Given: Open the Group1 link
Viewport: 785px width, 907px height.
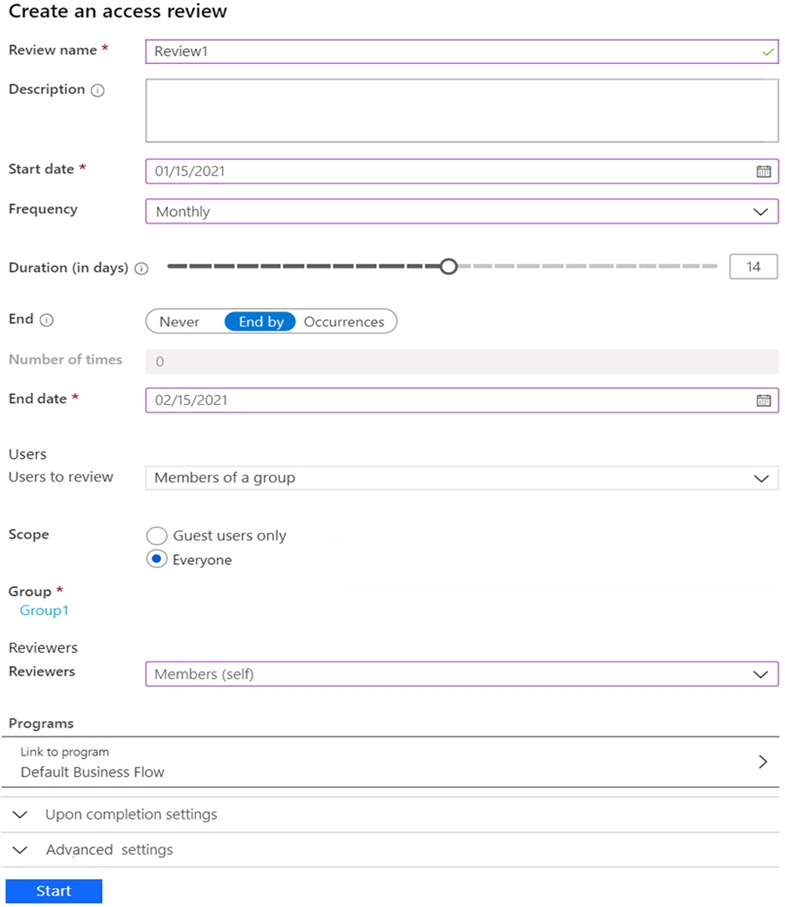Looking at the screenshot, I should (x=44, y=610).
